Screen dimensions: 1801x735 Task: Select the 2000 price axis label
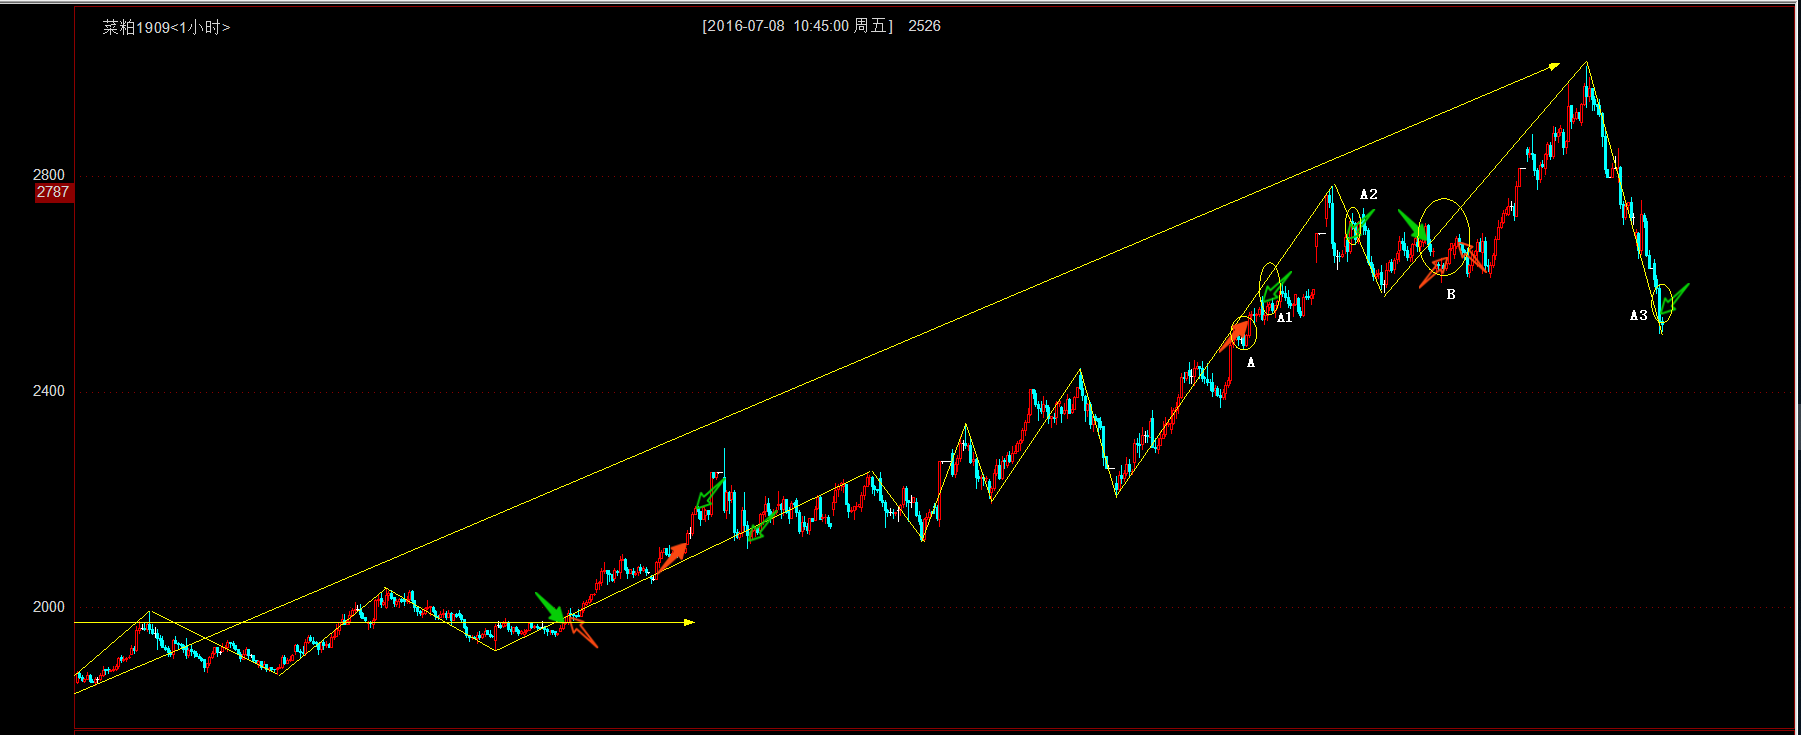48,607
